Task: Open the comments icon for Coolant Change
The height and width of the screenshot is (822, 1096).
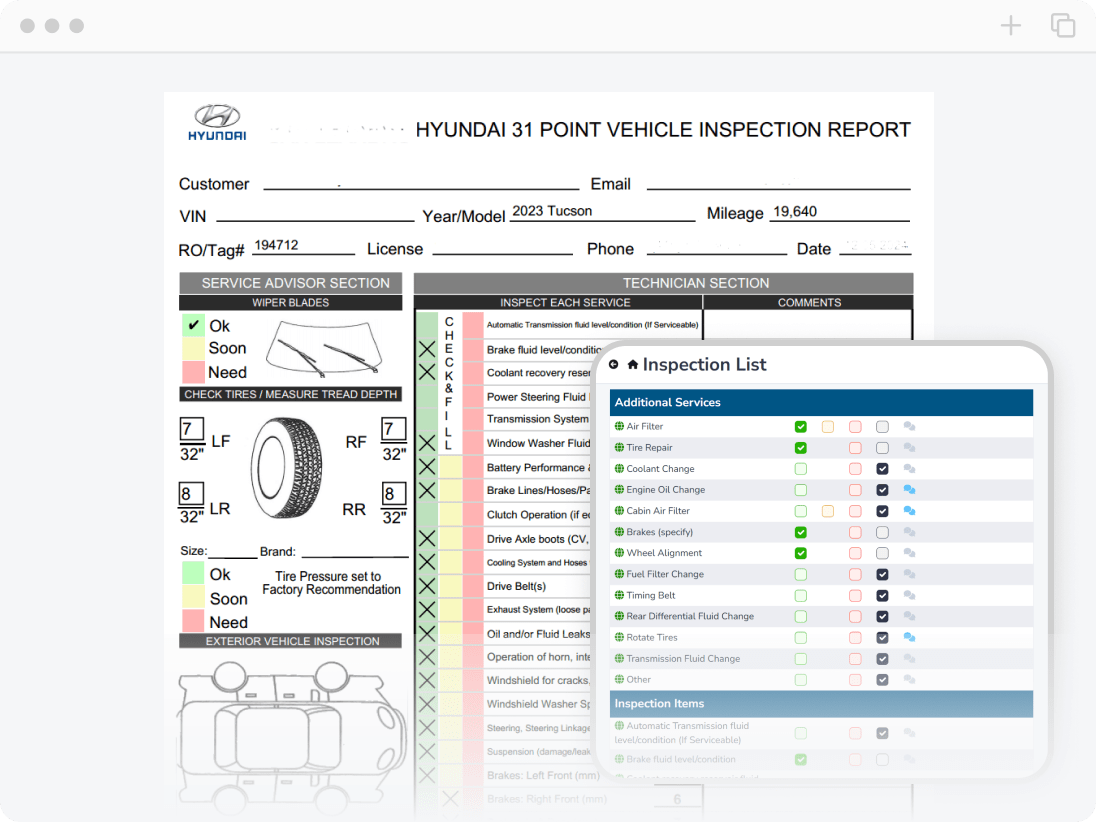Action: [x=909, y=468]
